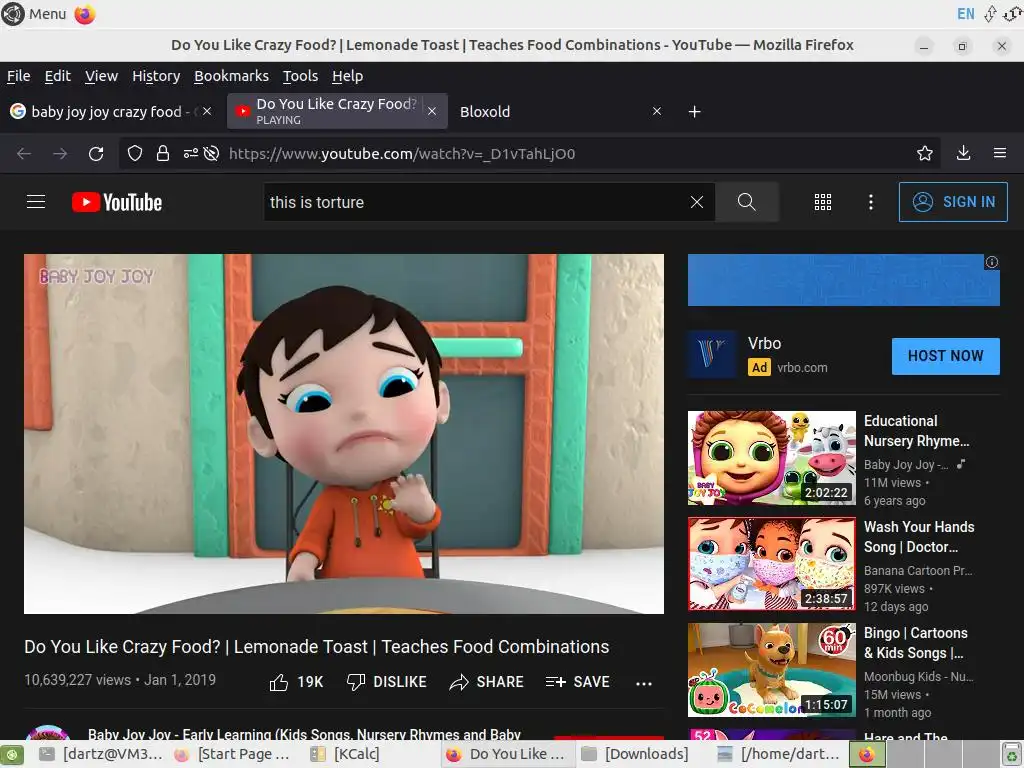Go back with Firefox back arrow
The image size is (1024, 768).
24,153
